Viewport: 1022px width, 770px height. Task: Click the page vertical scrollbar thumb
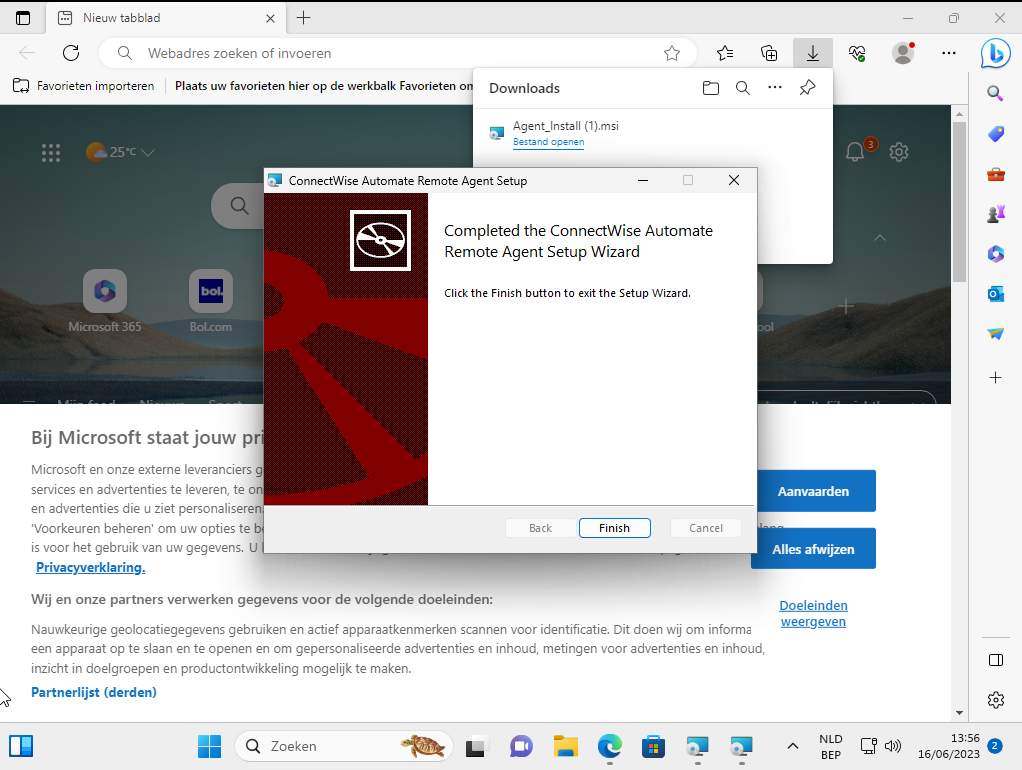pos(959,201)
